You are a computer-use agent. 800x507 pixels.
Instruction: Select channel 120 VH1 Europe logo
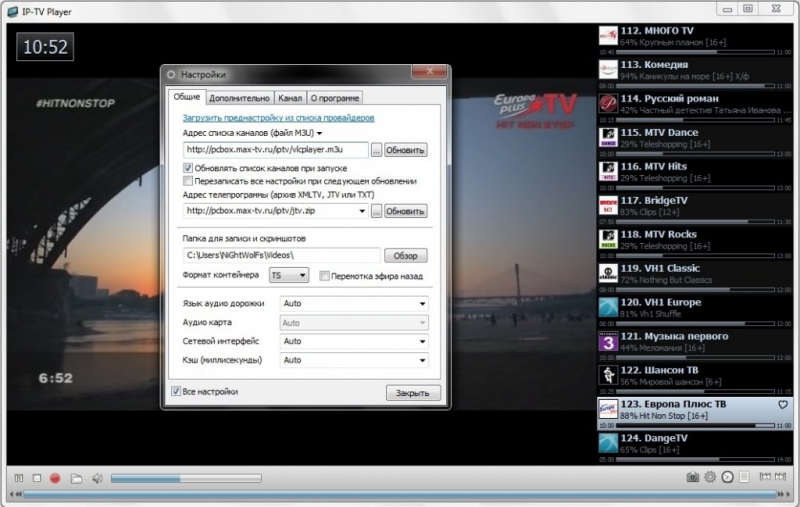coord(608,307)
